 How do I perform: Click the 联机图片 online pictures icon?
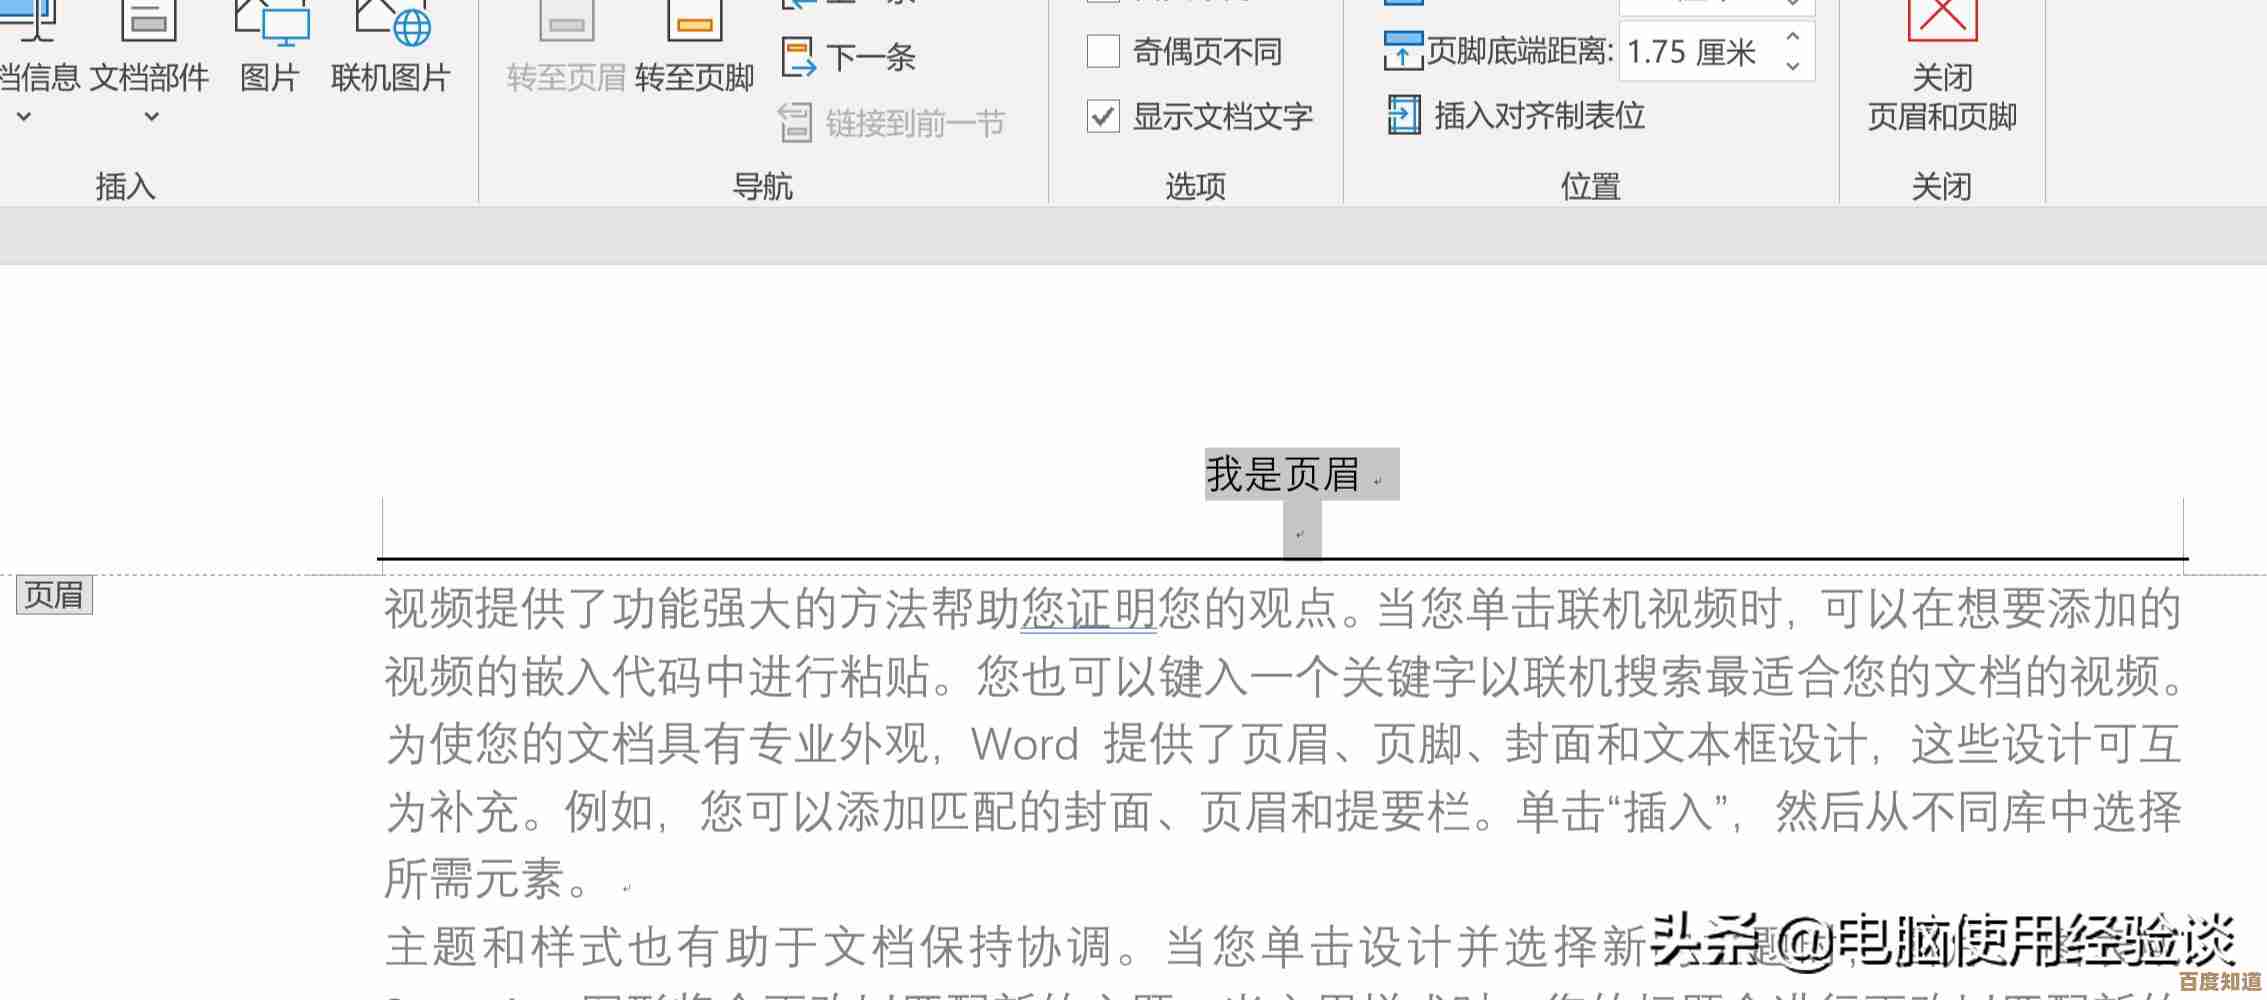pyautogui.click(x=391, y=22)
